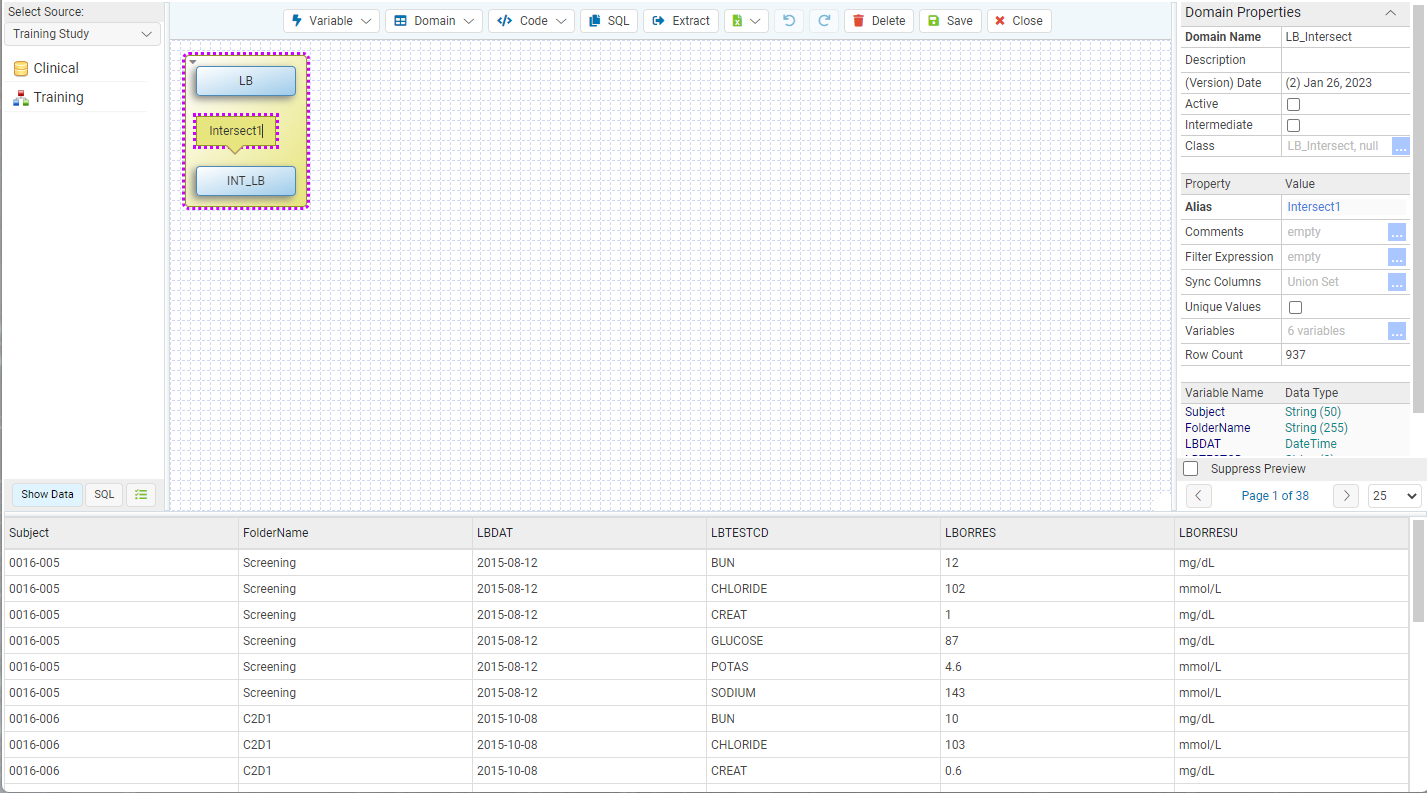This screenshot has width=1427, height=793.
Task: Click the POTAS test code cell
Action: tap(823, 667)
